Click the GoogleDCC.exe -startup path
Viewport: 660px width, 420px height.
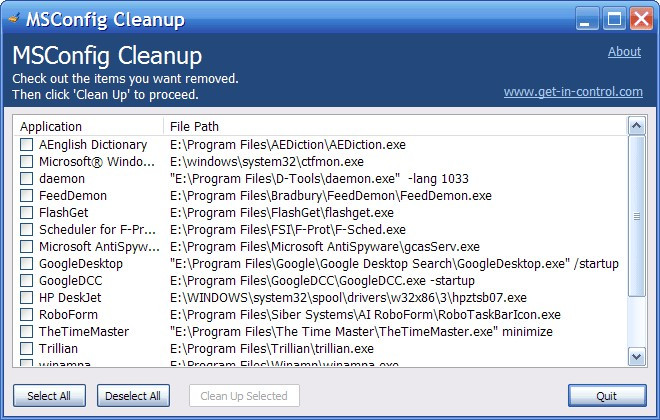pos(322,281)
